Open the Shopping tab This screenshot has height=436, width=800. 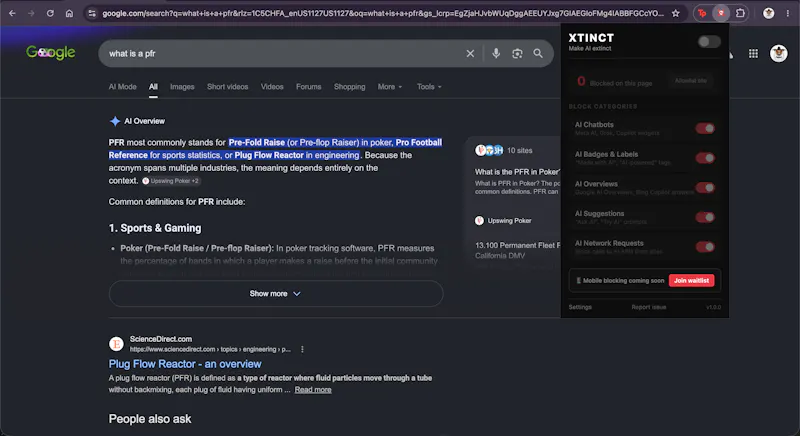[349, 87]
